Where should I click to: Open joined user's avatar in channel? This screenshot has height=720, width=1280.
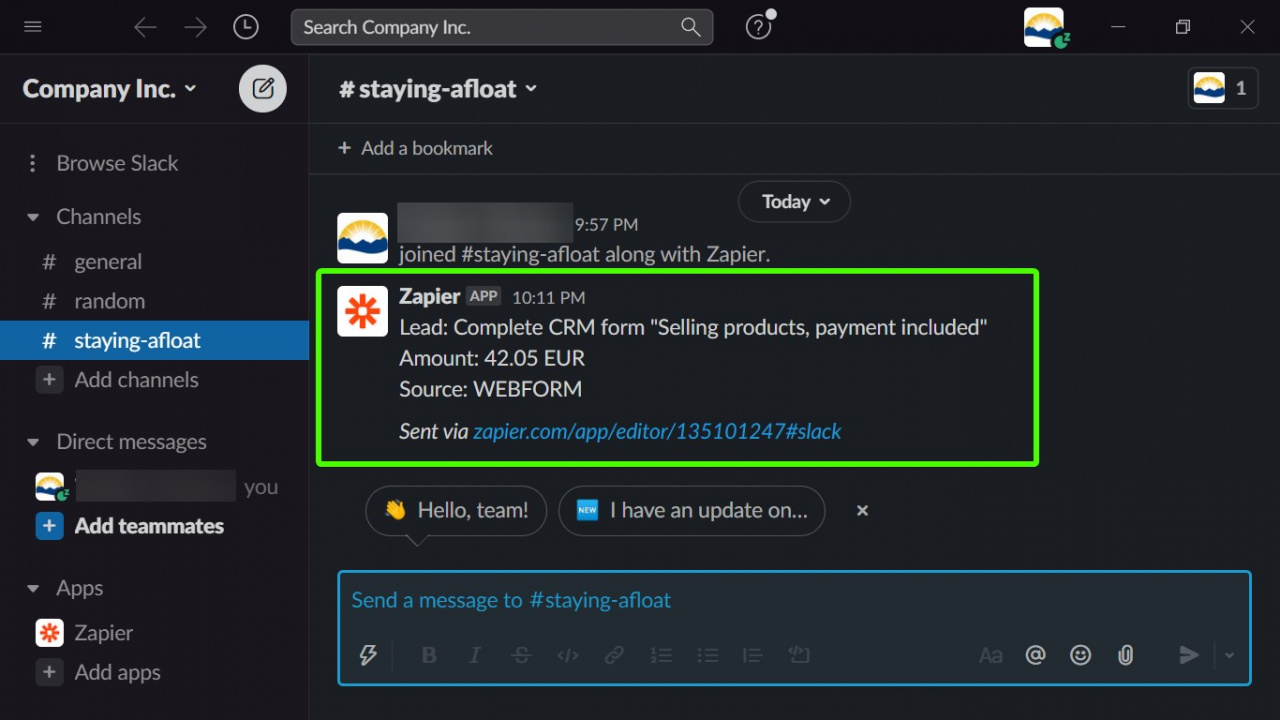tap(362, 238)
